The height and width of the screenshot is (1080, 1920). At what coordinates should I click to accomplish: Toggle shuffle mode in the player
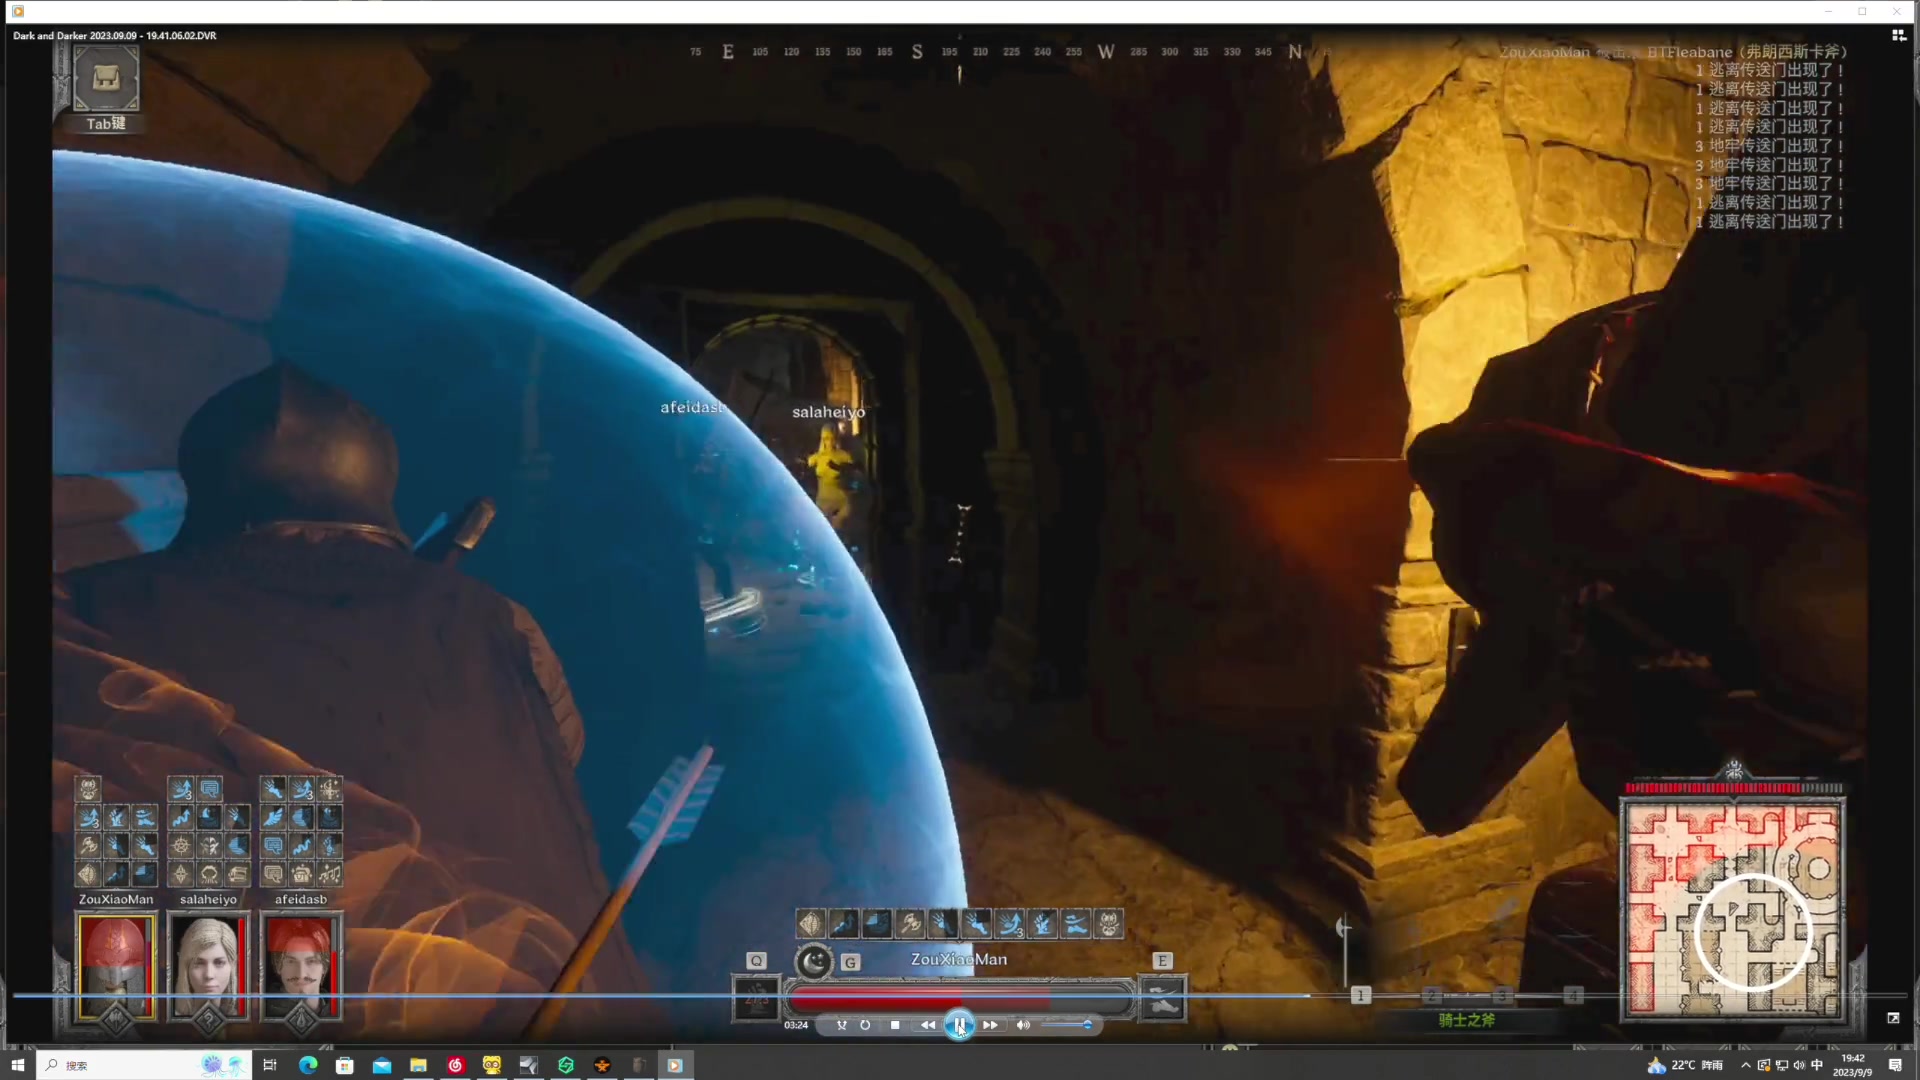click(841, 1025)
